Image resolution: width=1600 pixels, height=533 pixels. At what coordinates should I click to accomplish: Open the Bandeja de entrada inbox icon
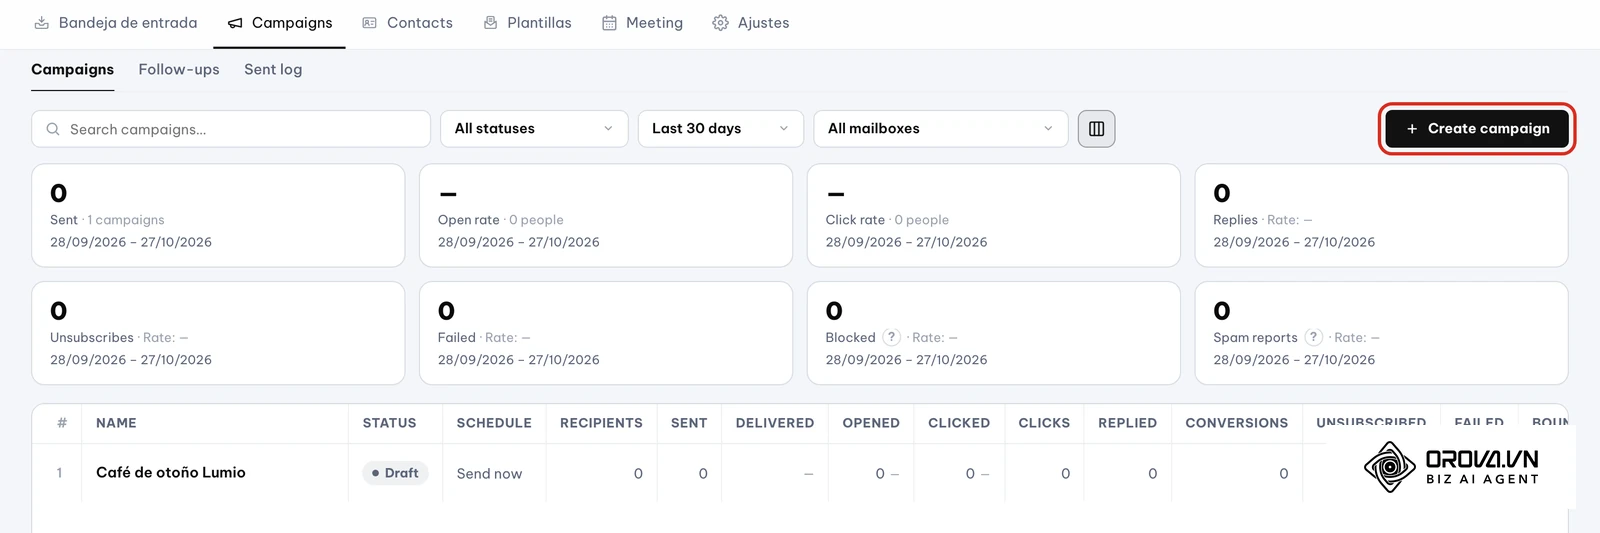pos(42,23)
